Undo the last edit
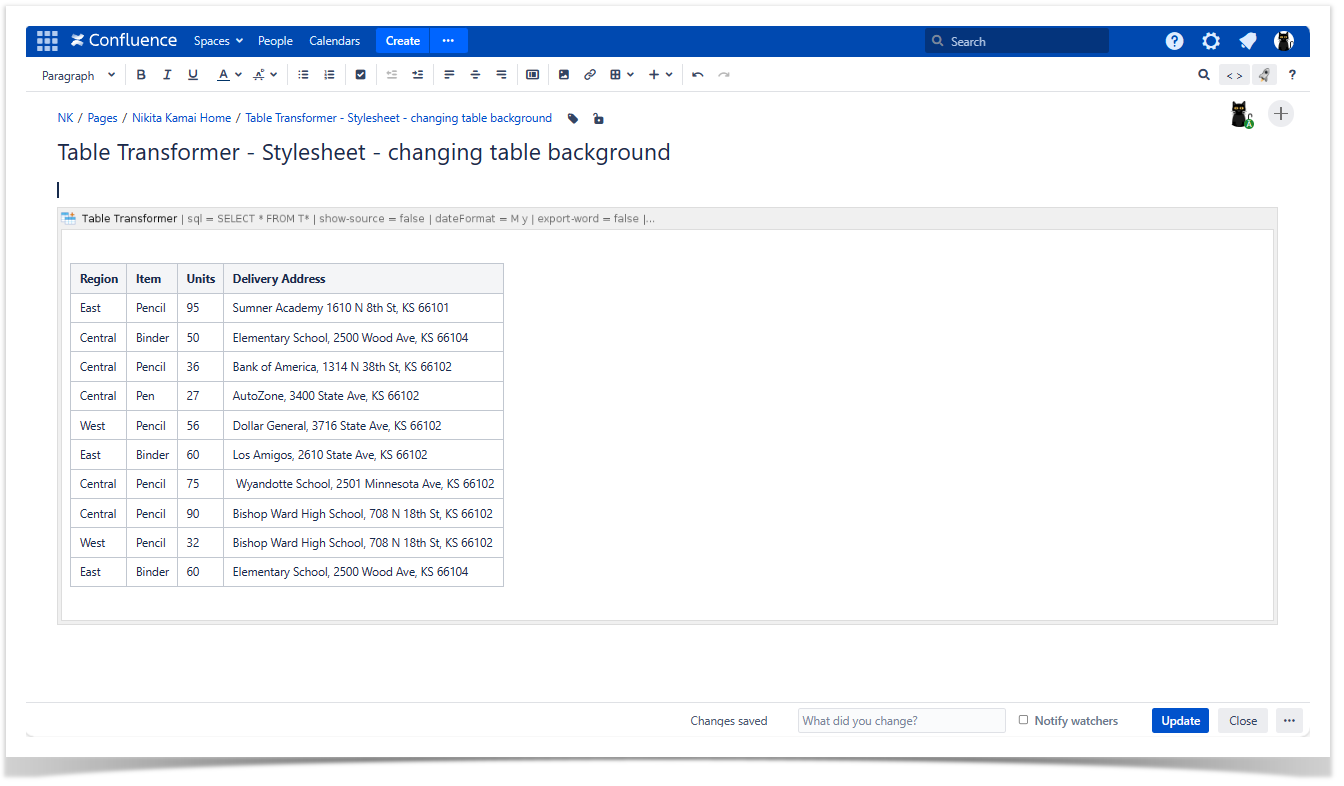The height and width of the screenshot is (786, 1344). [x=698, y=75]
